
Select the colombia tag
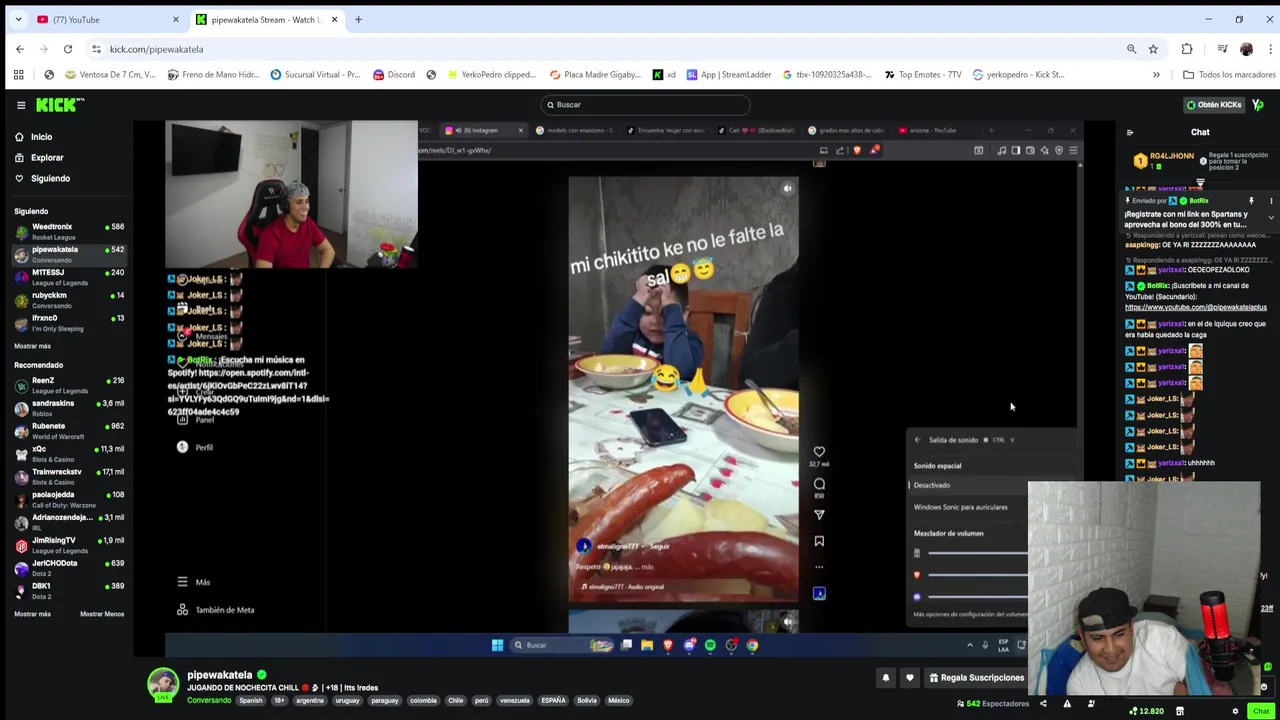pos(423,700)
